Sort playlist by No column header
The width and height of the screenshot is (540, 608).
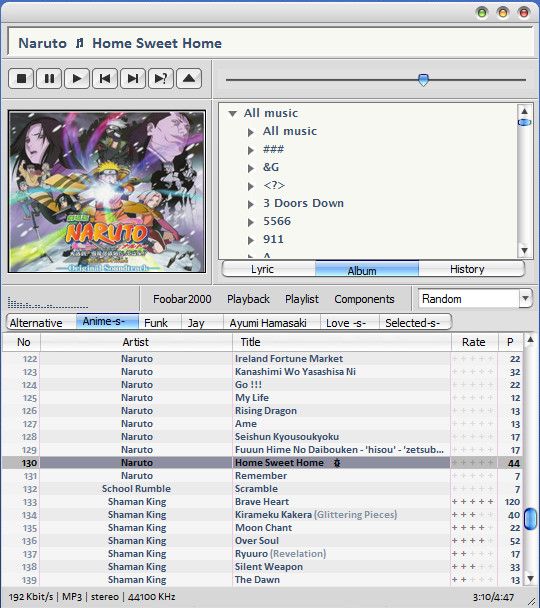coord(21,342)
